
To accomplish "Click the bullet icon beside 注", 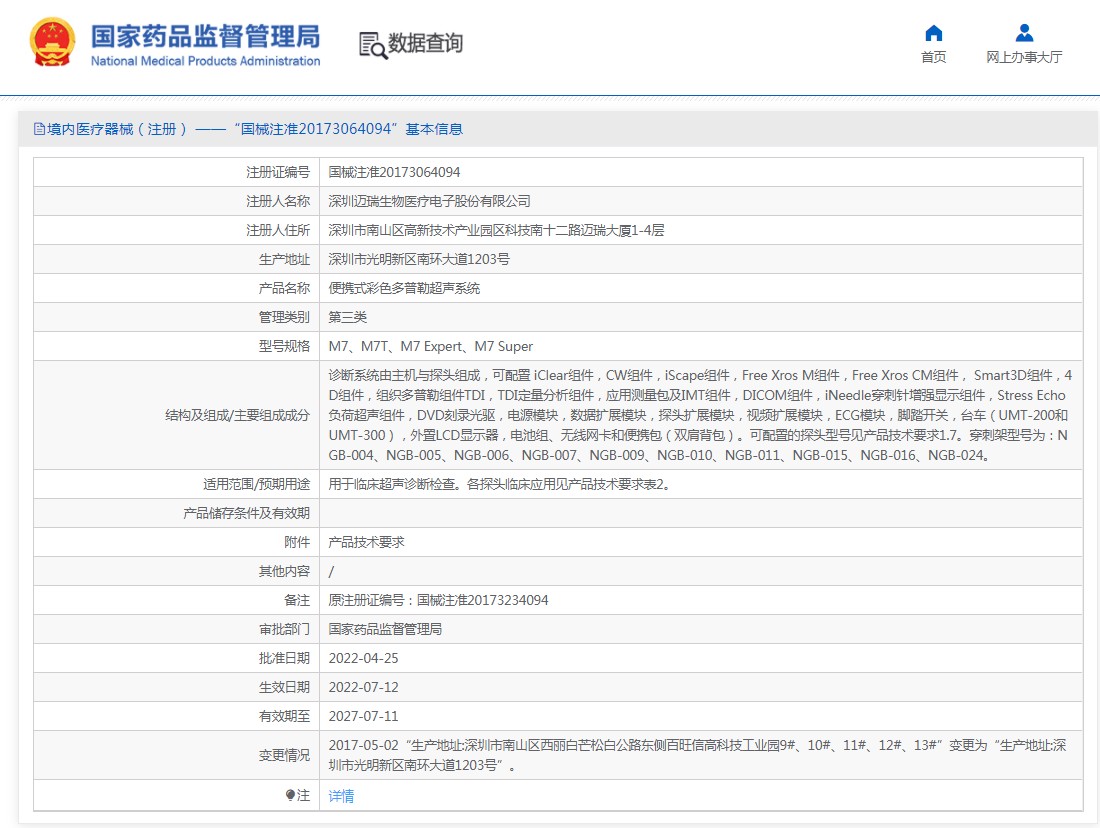I will 290,796.
